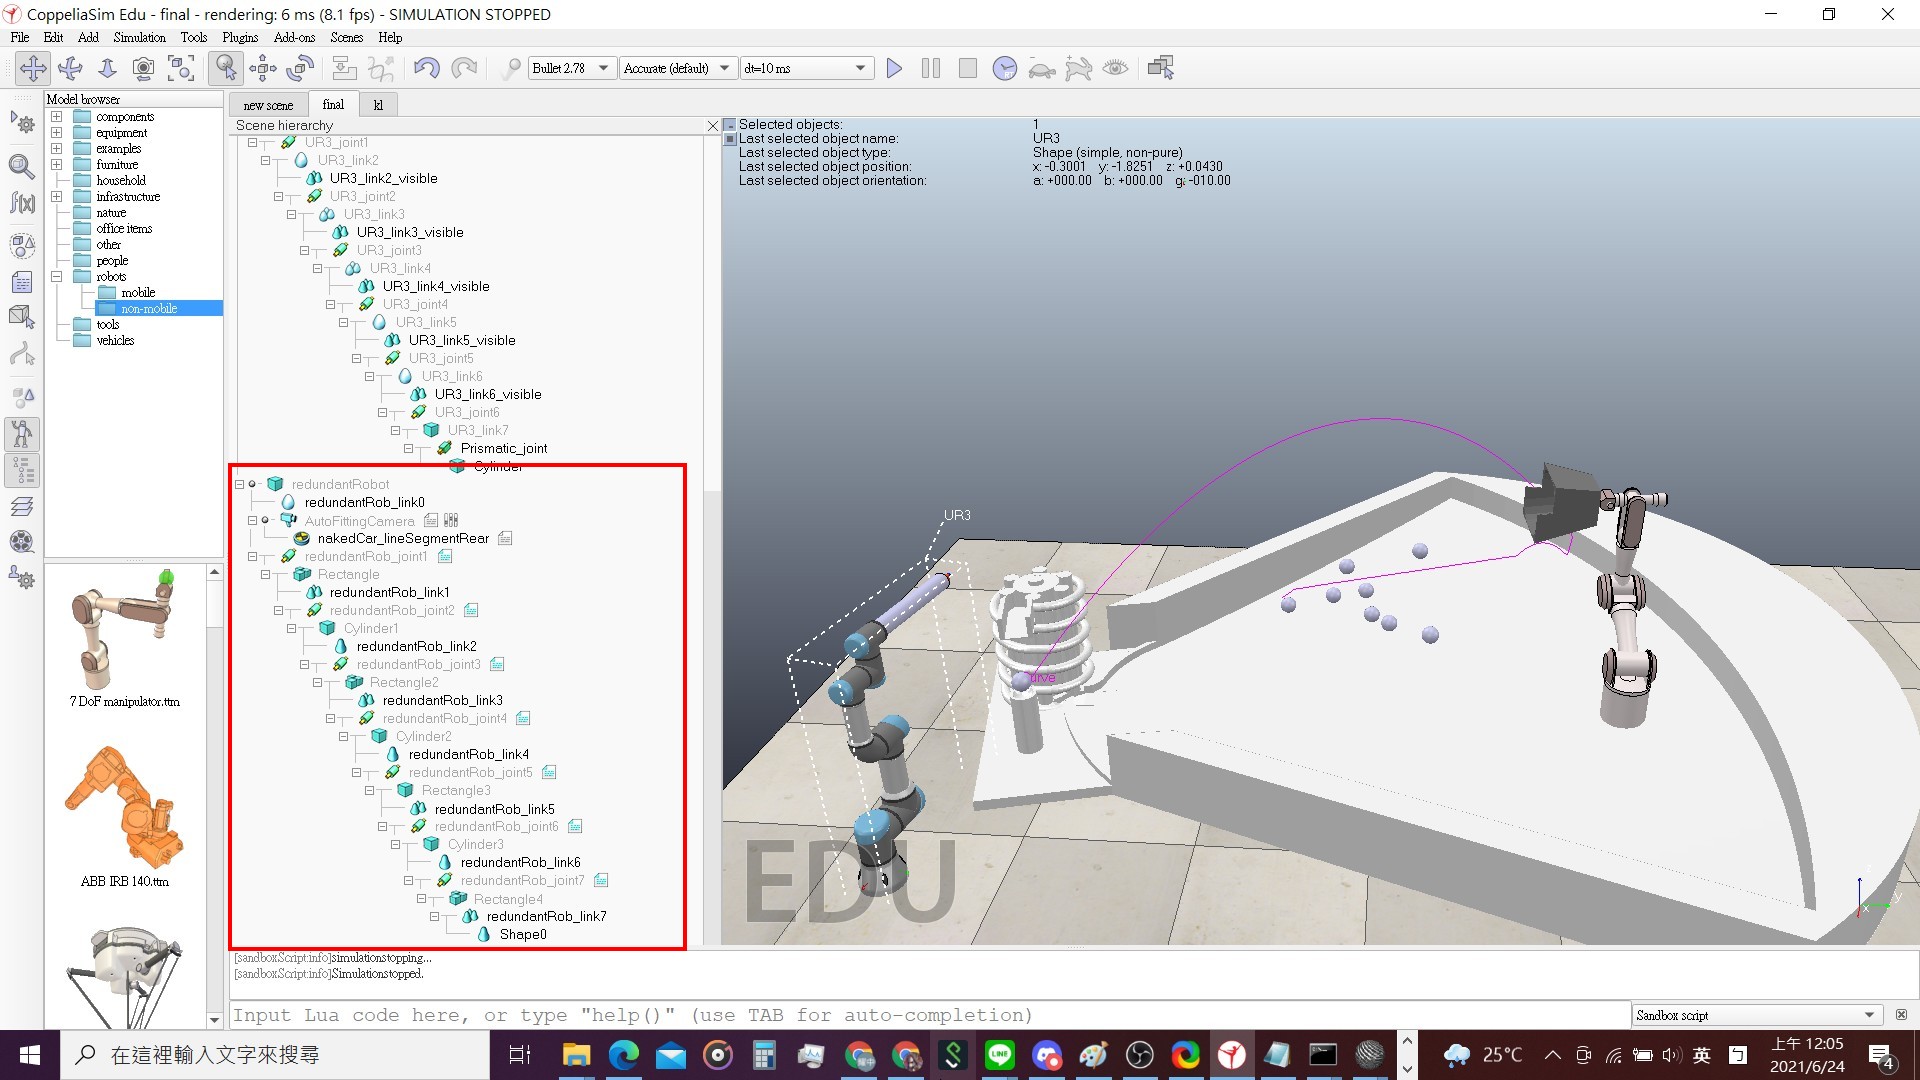Open the Bullet 2.78 physics engine dropdown
The width and height of the screenshot is (1920, 1080).
[x=571, y=68]
